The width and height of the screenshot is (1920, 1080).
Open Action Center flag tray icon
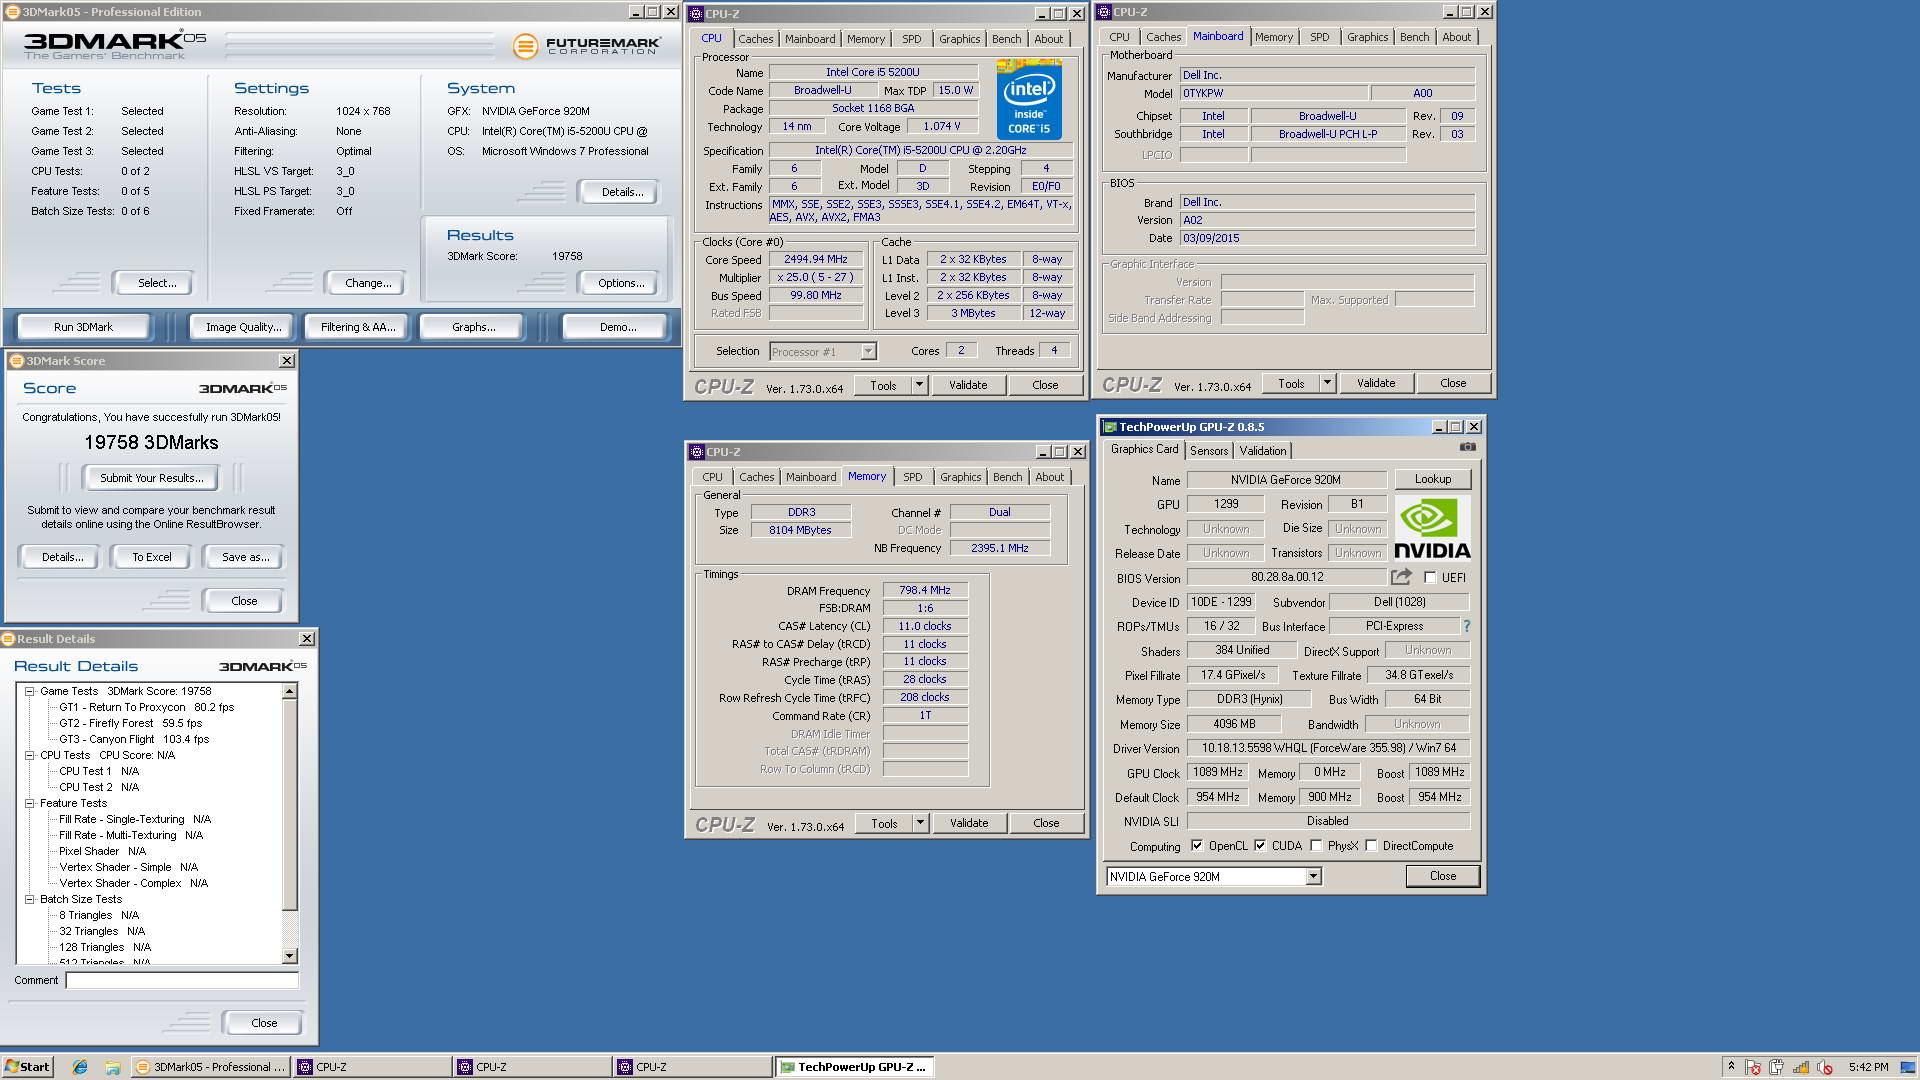[1753, 1067]
